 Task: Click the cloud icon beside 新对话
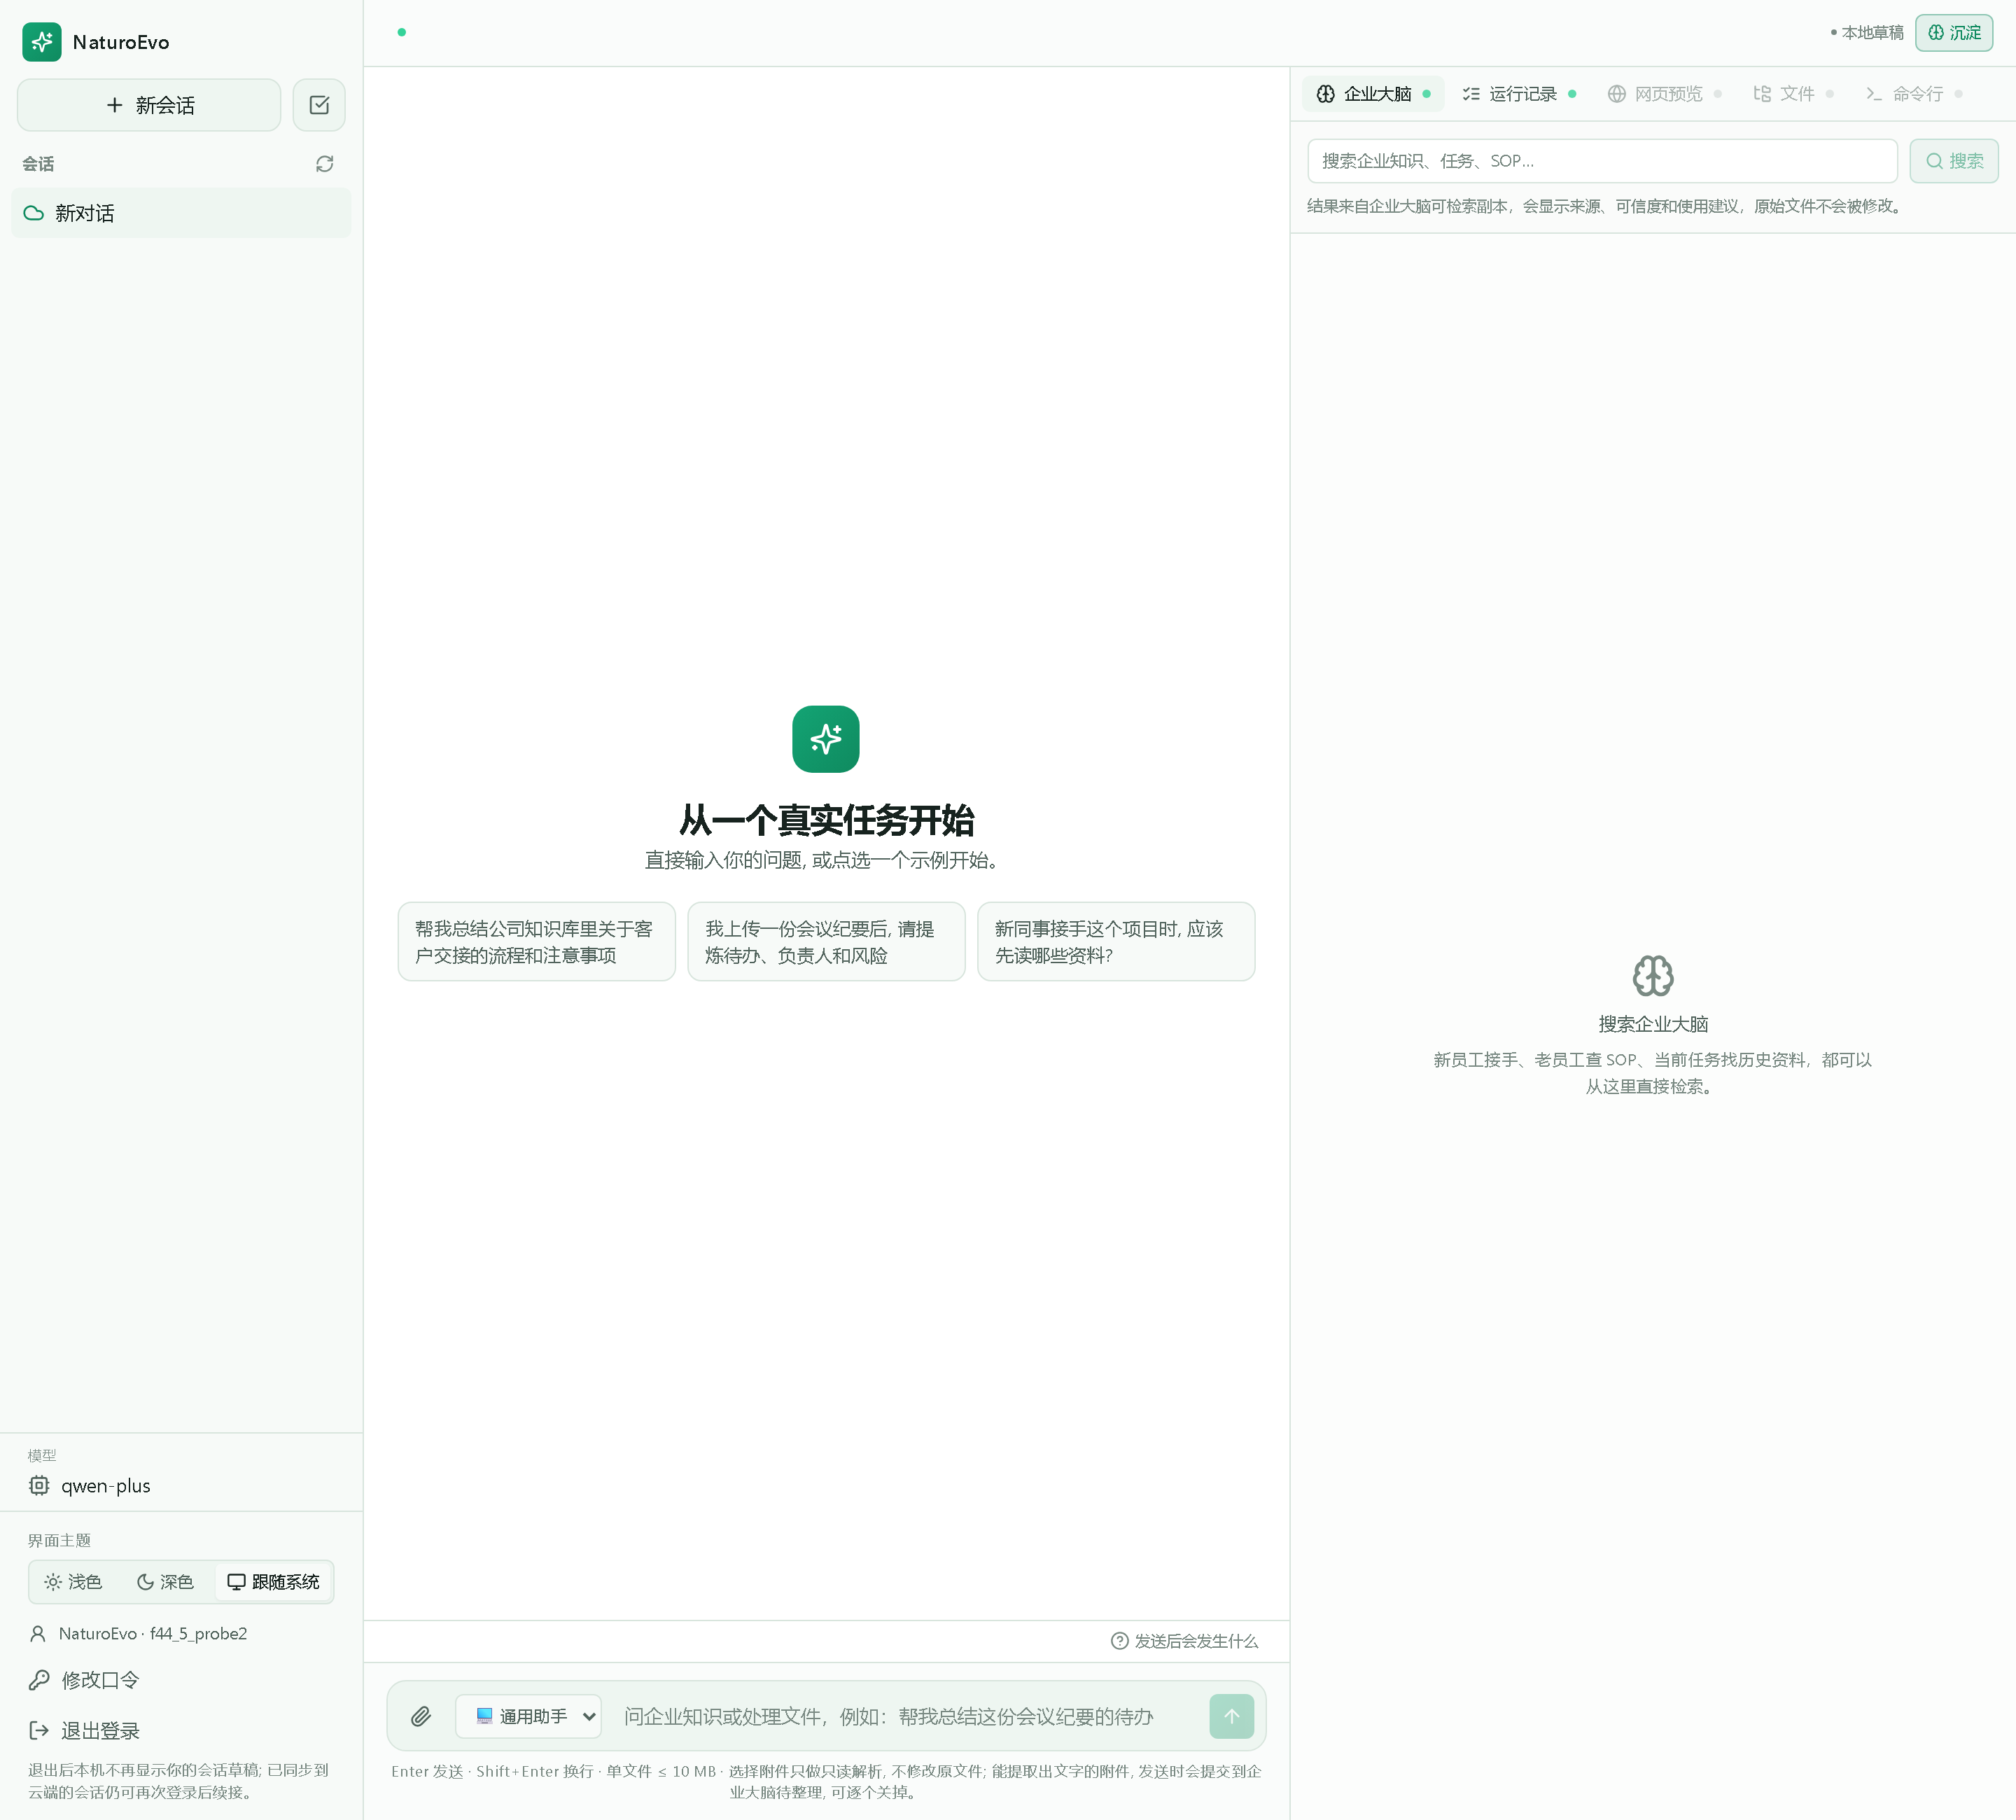pyautogui.click(x=34, y=213)
